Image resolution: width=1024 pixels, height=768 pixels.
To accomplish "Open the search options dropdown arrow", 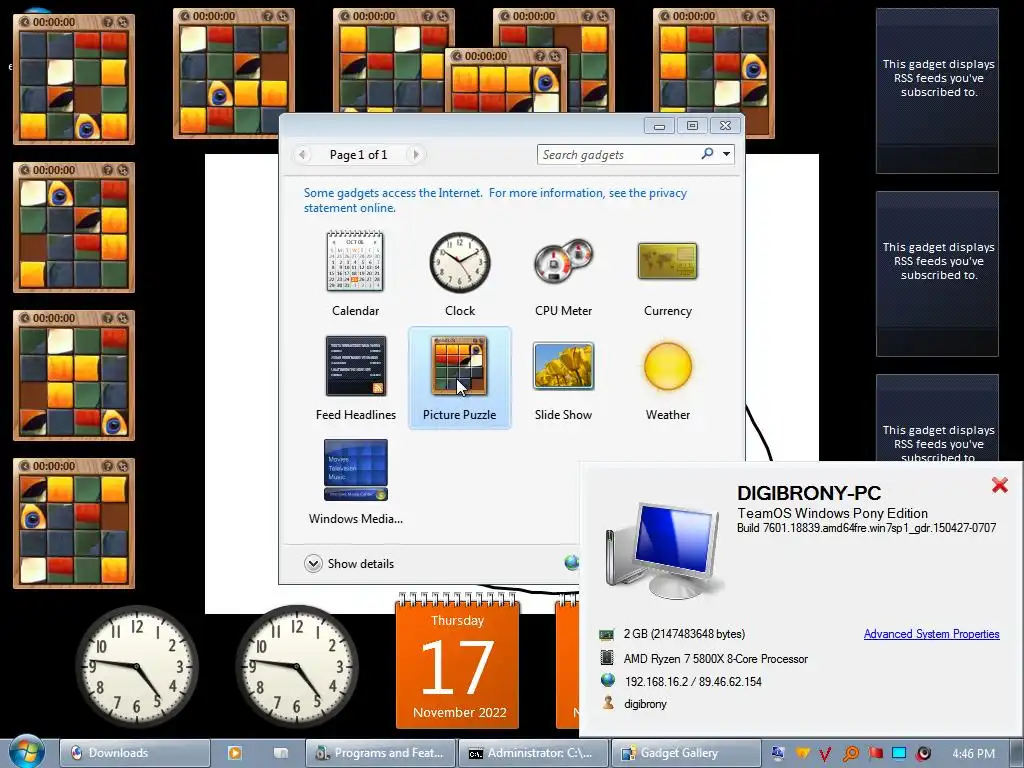I will click(726, 154).
